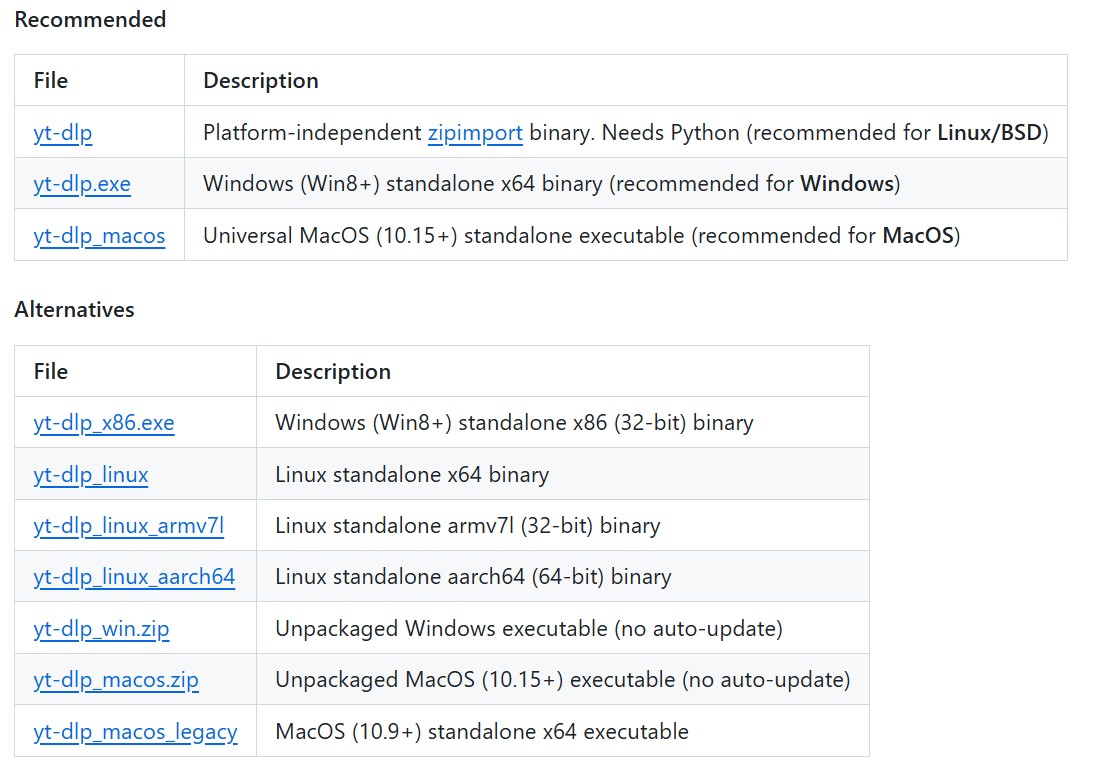Open the yt-dlp_linux file link
The width and height of the screenshot is (1112, 781).
tap(91, 475)
